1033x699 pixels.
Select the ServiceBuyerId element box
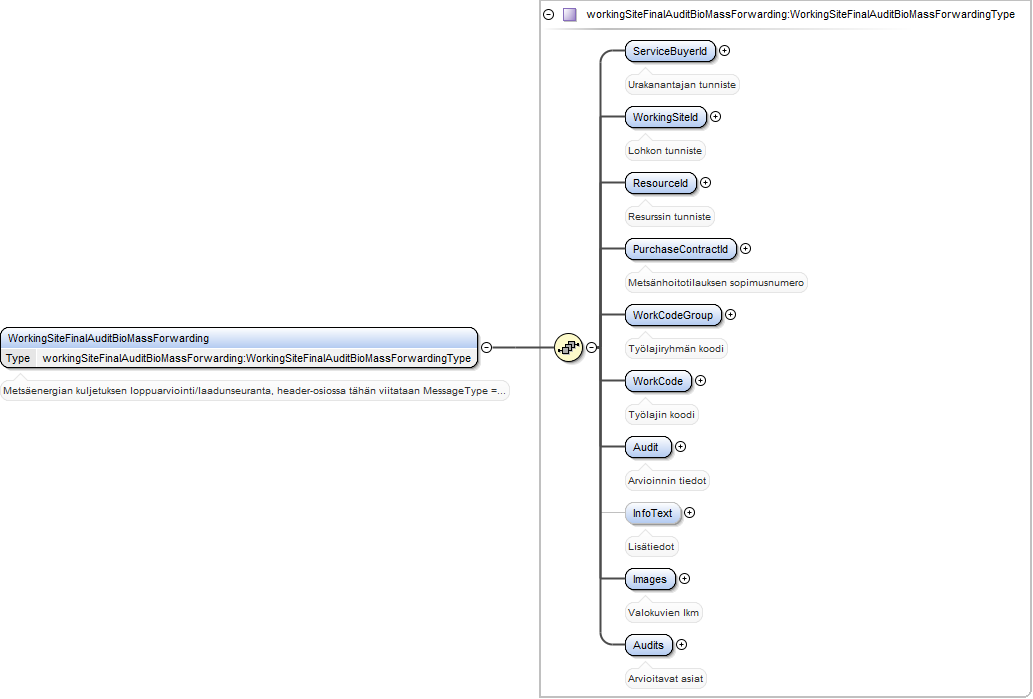pos(670,51)
